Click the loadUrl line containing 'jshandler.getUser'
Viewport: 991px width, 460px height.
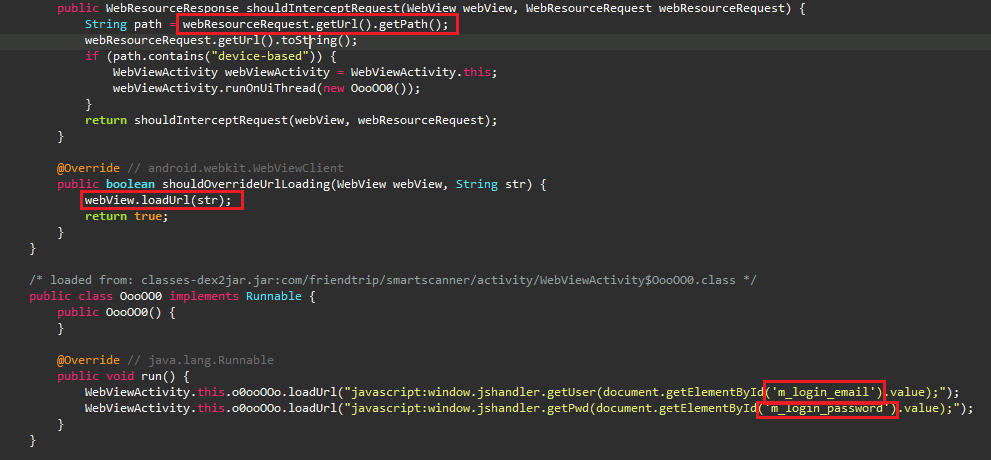click(522, 392)
